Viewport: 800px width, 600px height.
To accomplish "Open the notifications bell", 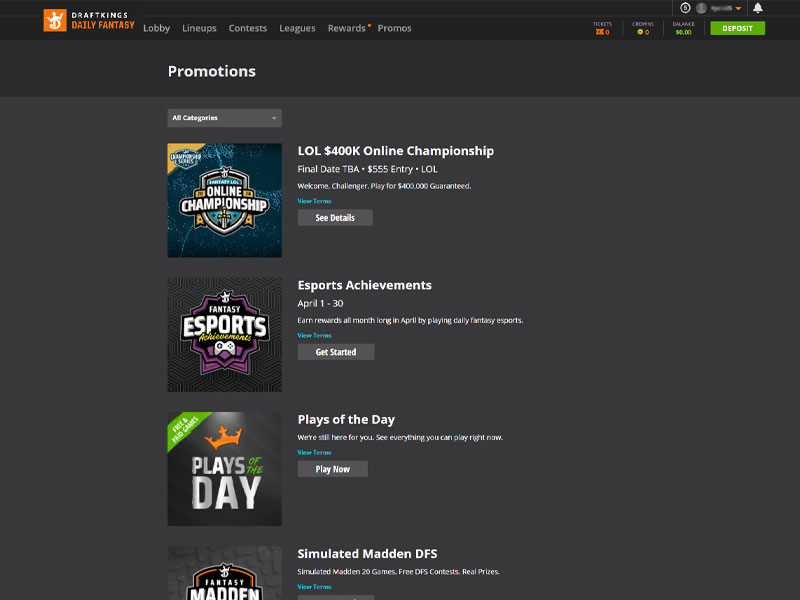I will (x=758, y=8).
